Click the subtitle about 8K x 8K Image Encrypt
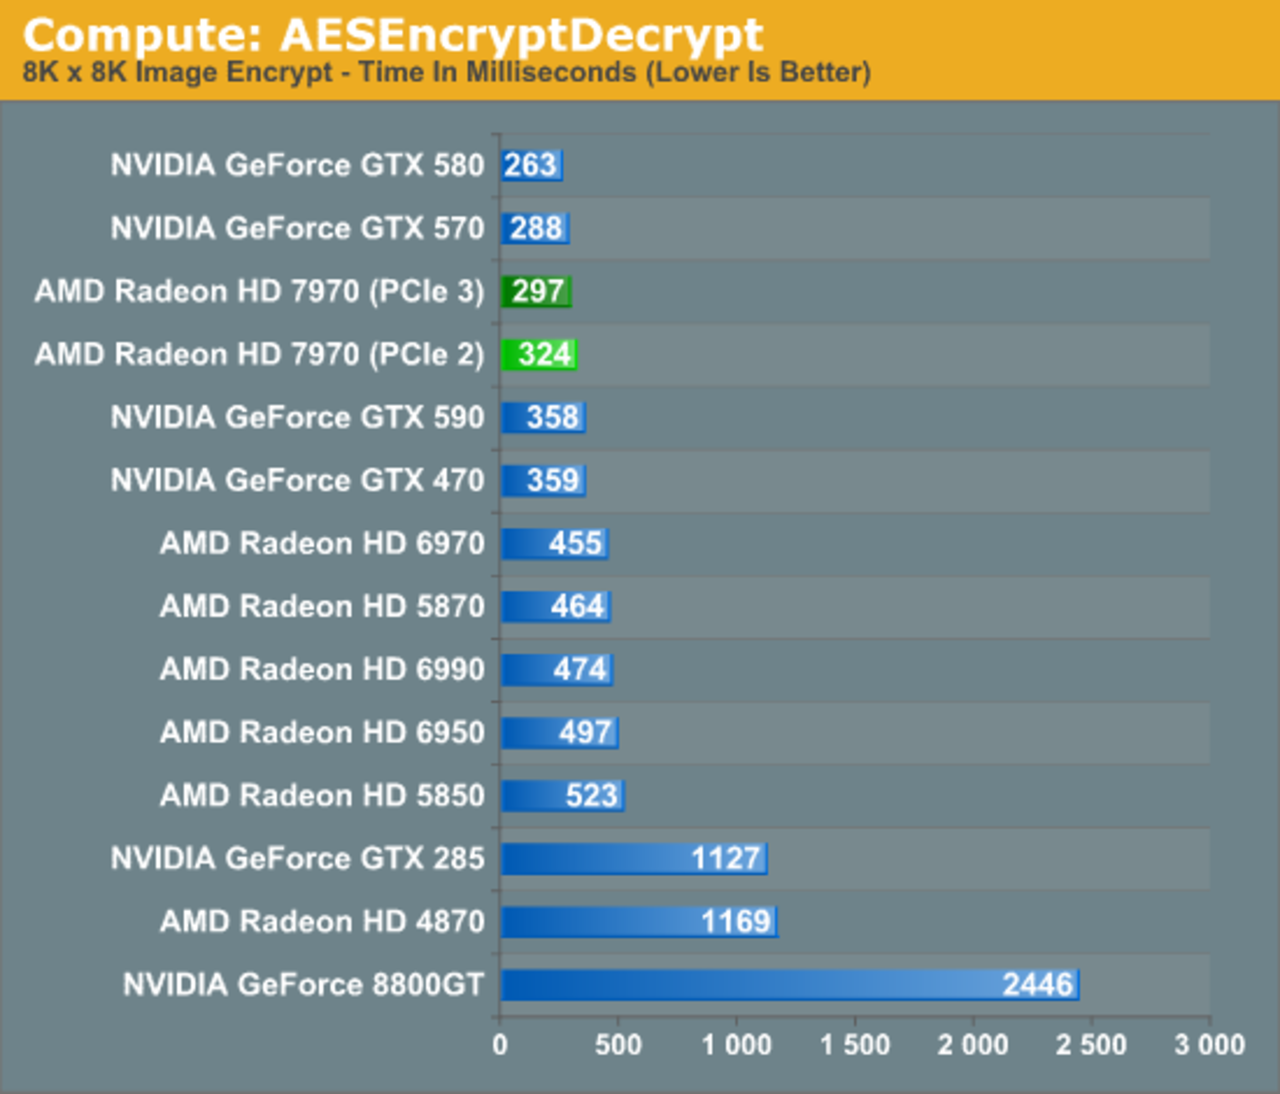Image resolution: width=1280 pixels, height=1094 pixels. (x=446, y=73)
